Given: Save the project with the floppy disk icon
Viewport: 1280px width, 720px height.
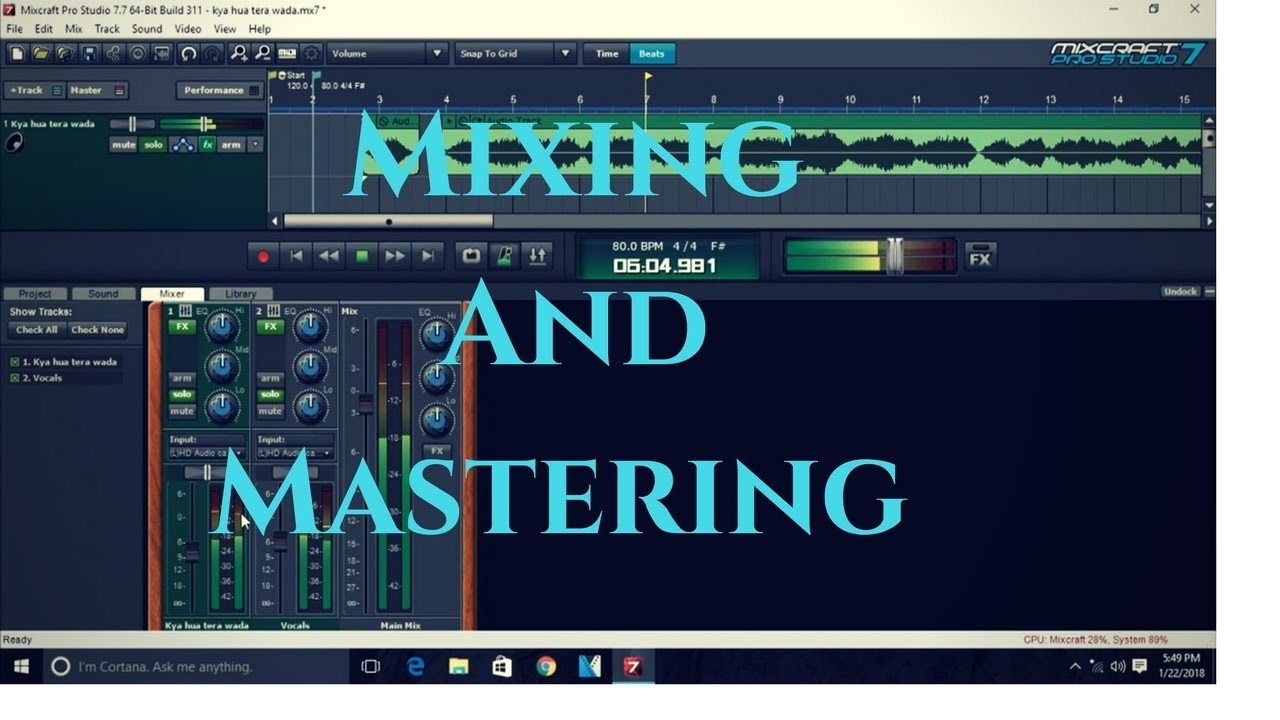Looking at the screenshot, I should tap(90, 54).
